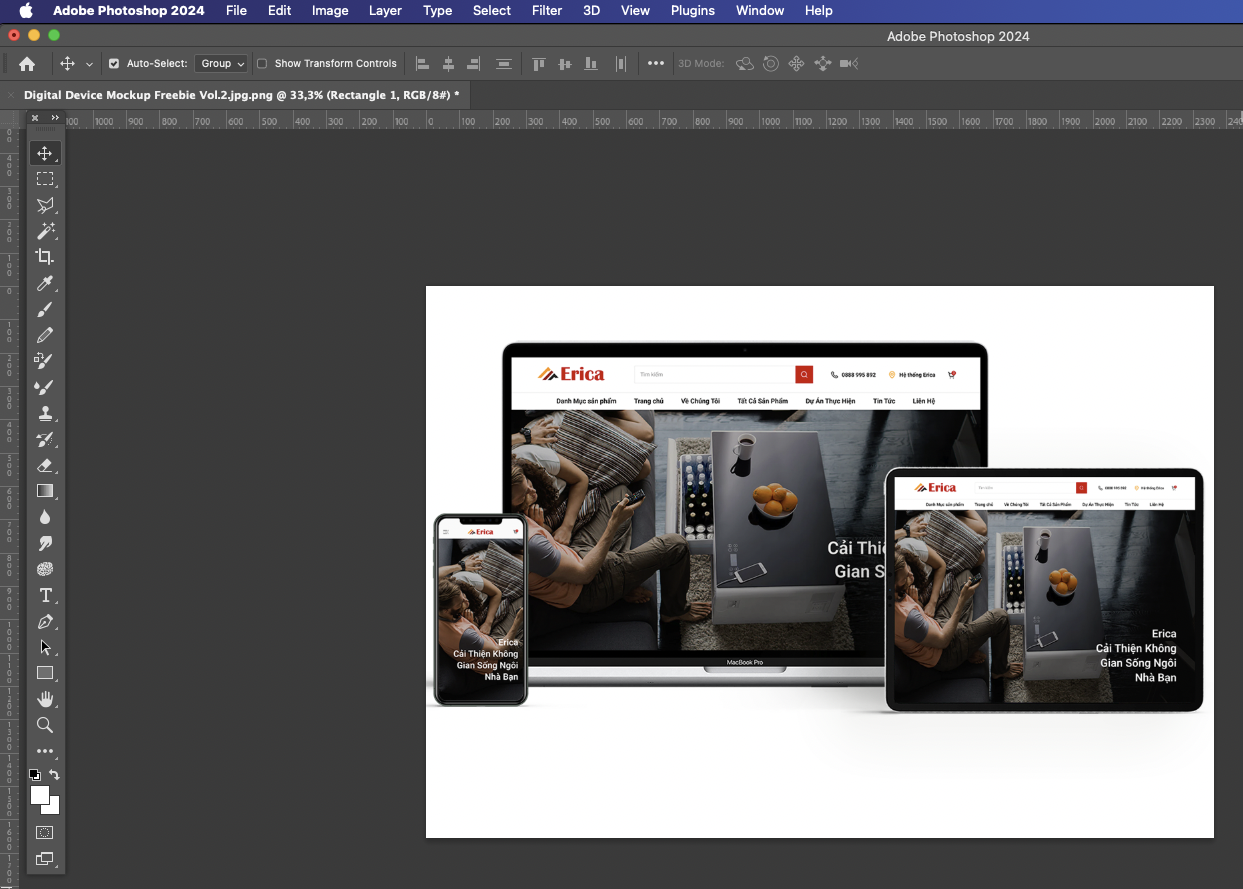Open the Auto-Select Group dropdown
The height and width of the screenshot is (889, 1243).
[221, 63]
